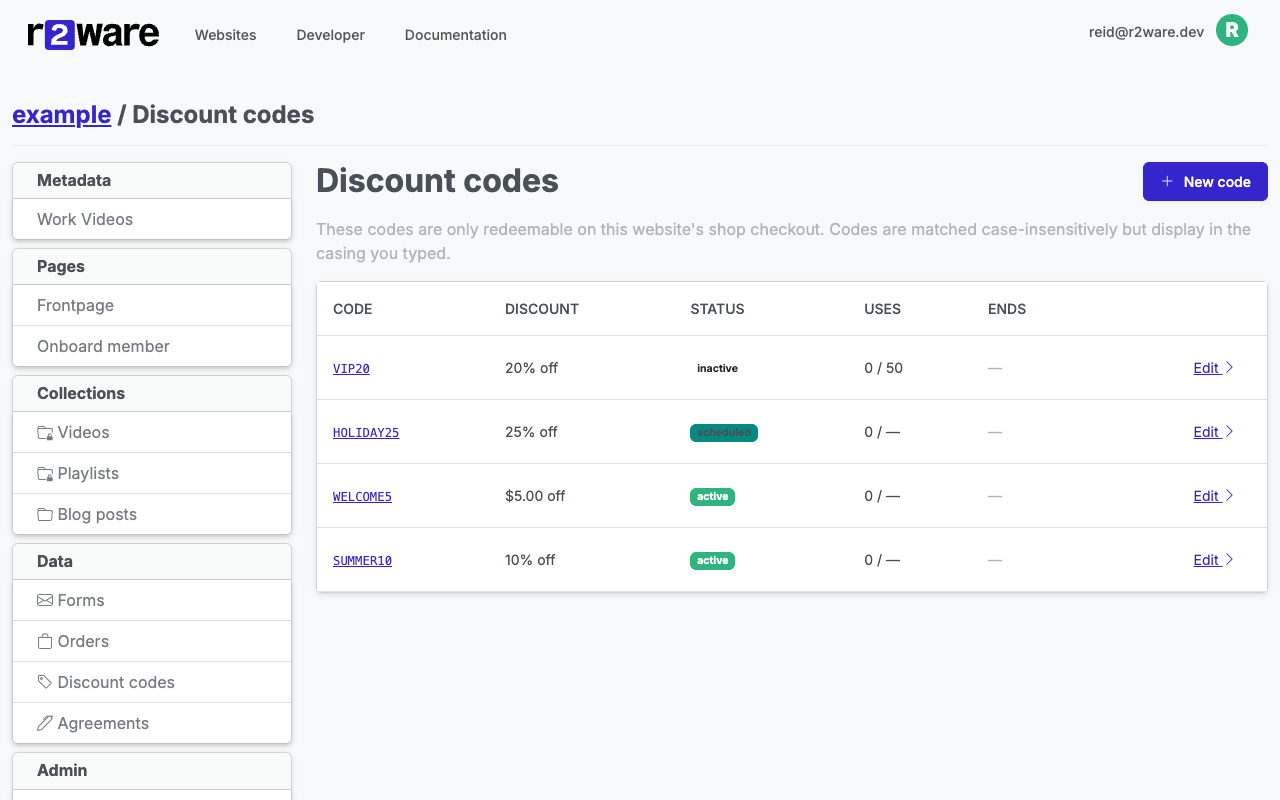The image size is (1280, 800).
Task: Edit the SUMMER10 discount code
Action: pos(1214,560)
